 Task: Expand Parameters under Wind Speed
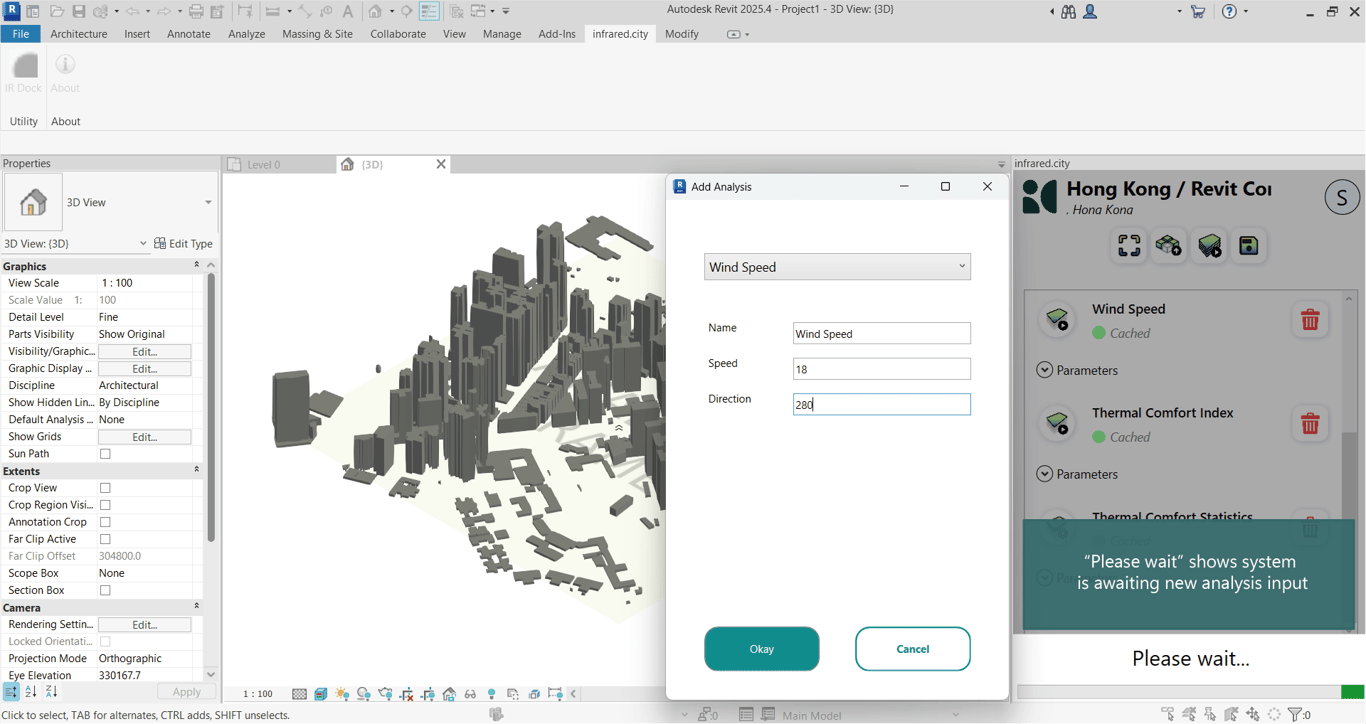(1045, 370)
